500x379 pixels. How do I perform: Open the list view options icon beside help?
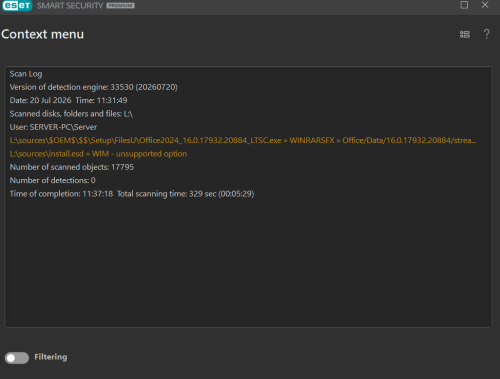coord(465,34)
